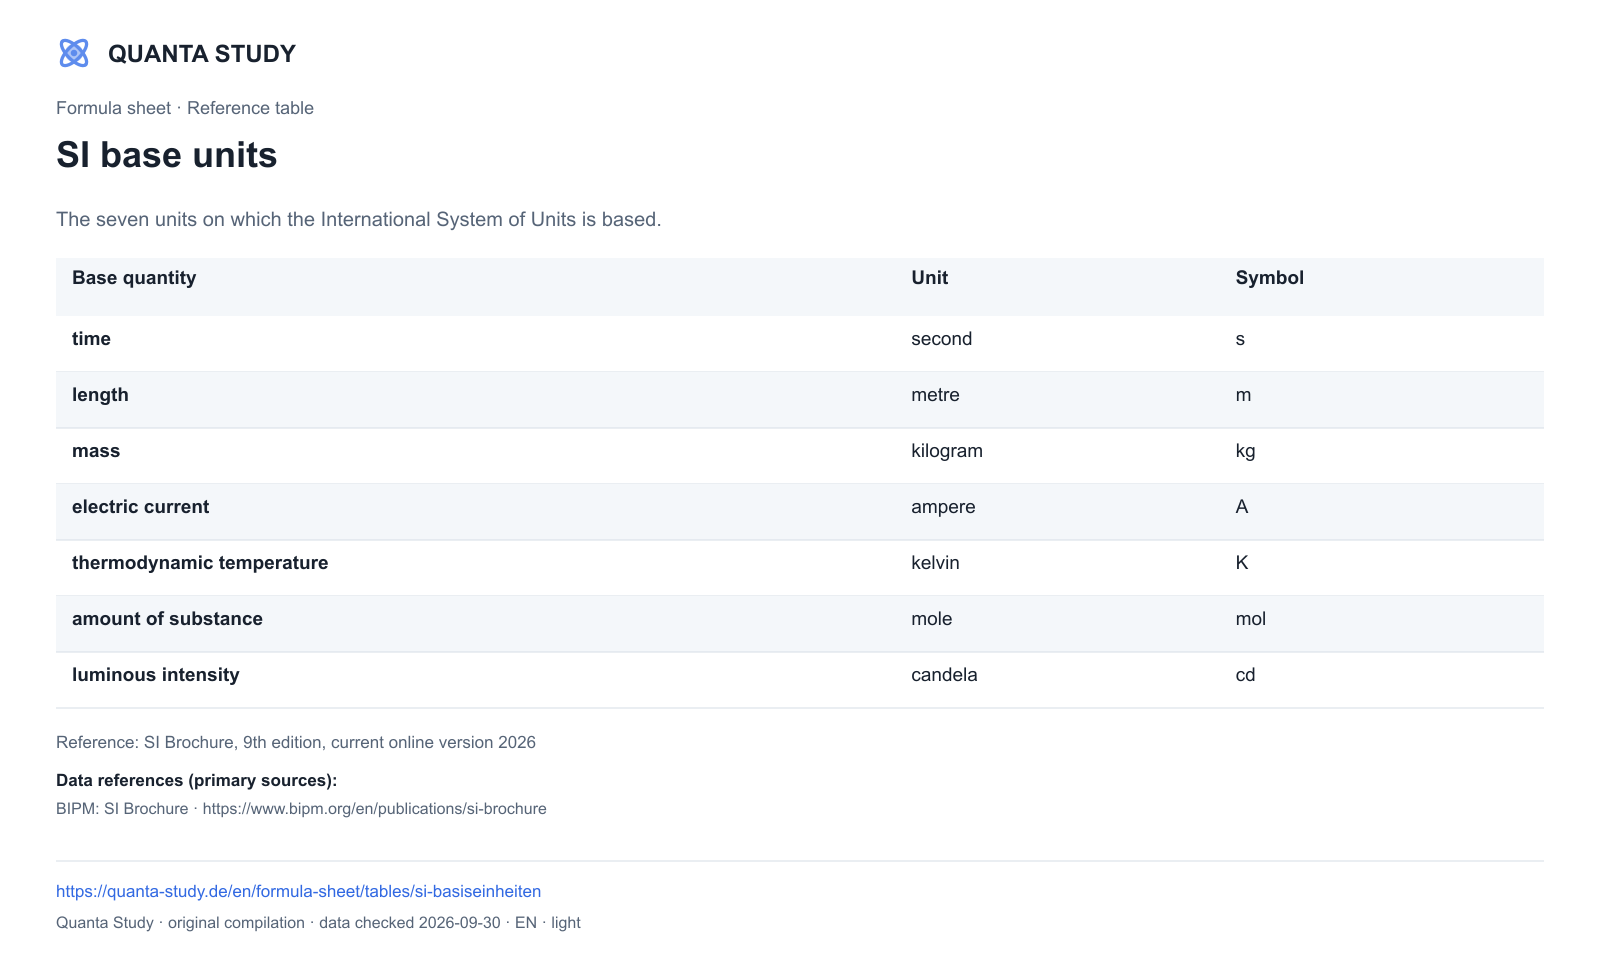Select the 'length' row label
The height and width of the screenshot is (970, 1600).
(100, 395)
